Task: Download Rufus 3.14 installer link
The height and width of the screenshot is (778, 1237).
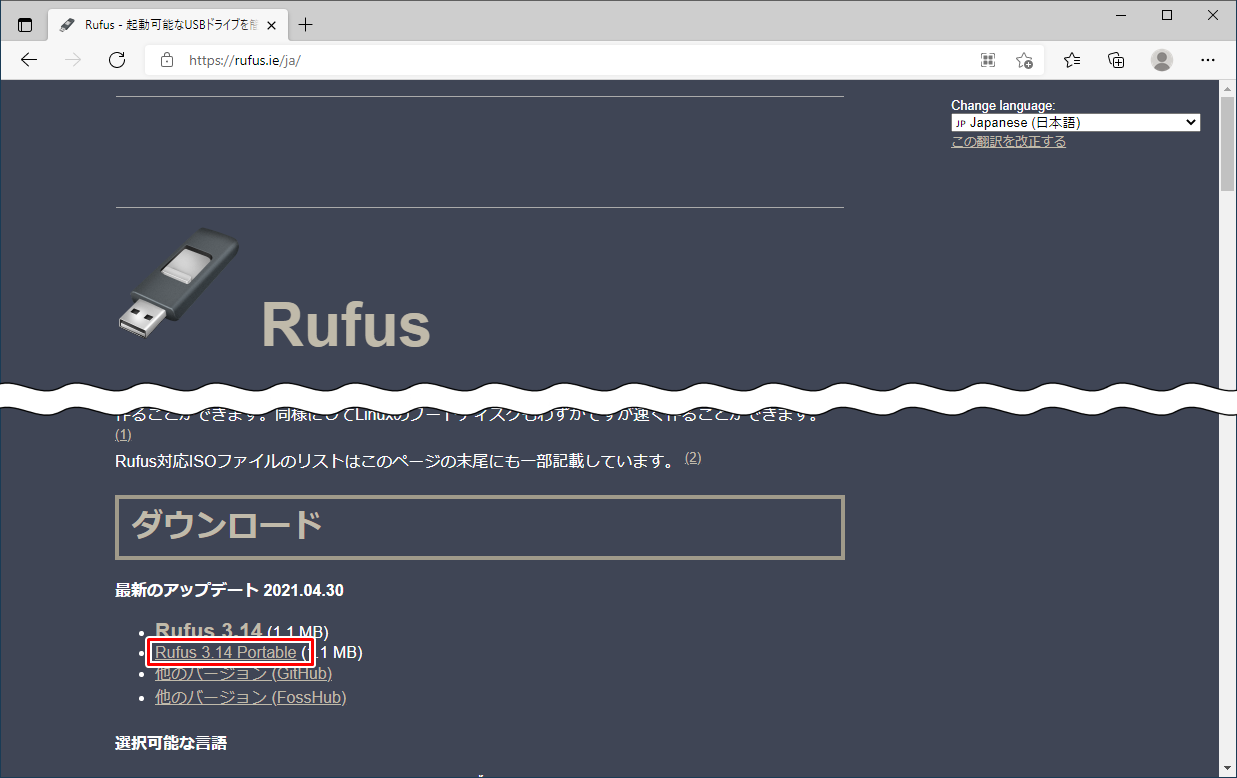Action: [x=209, y=631]
